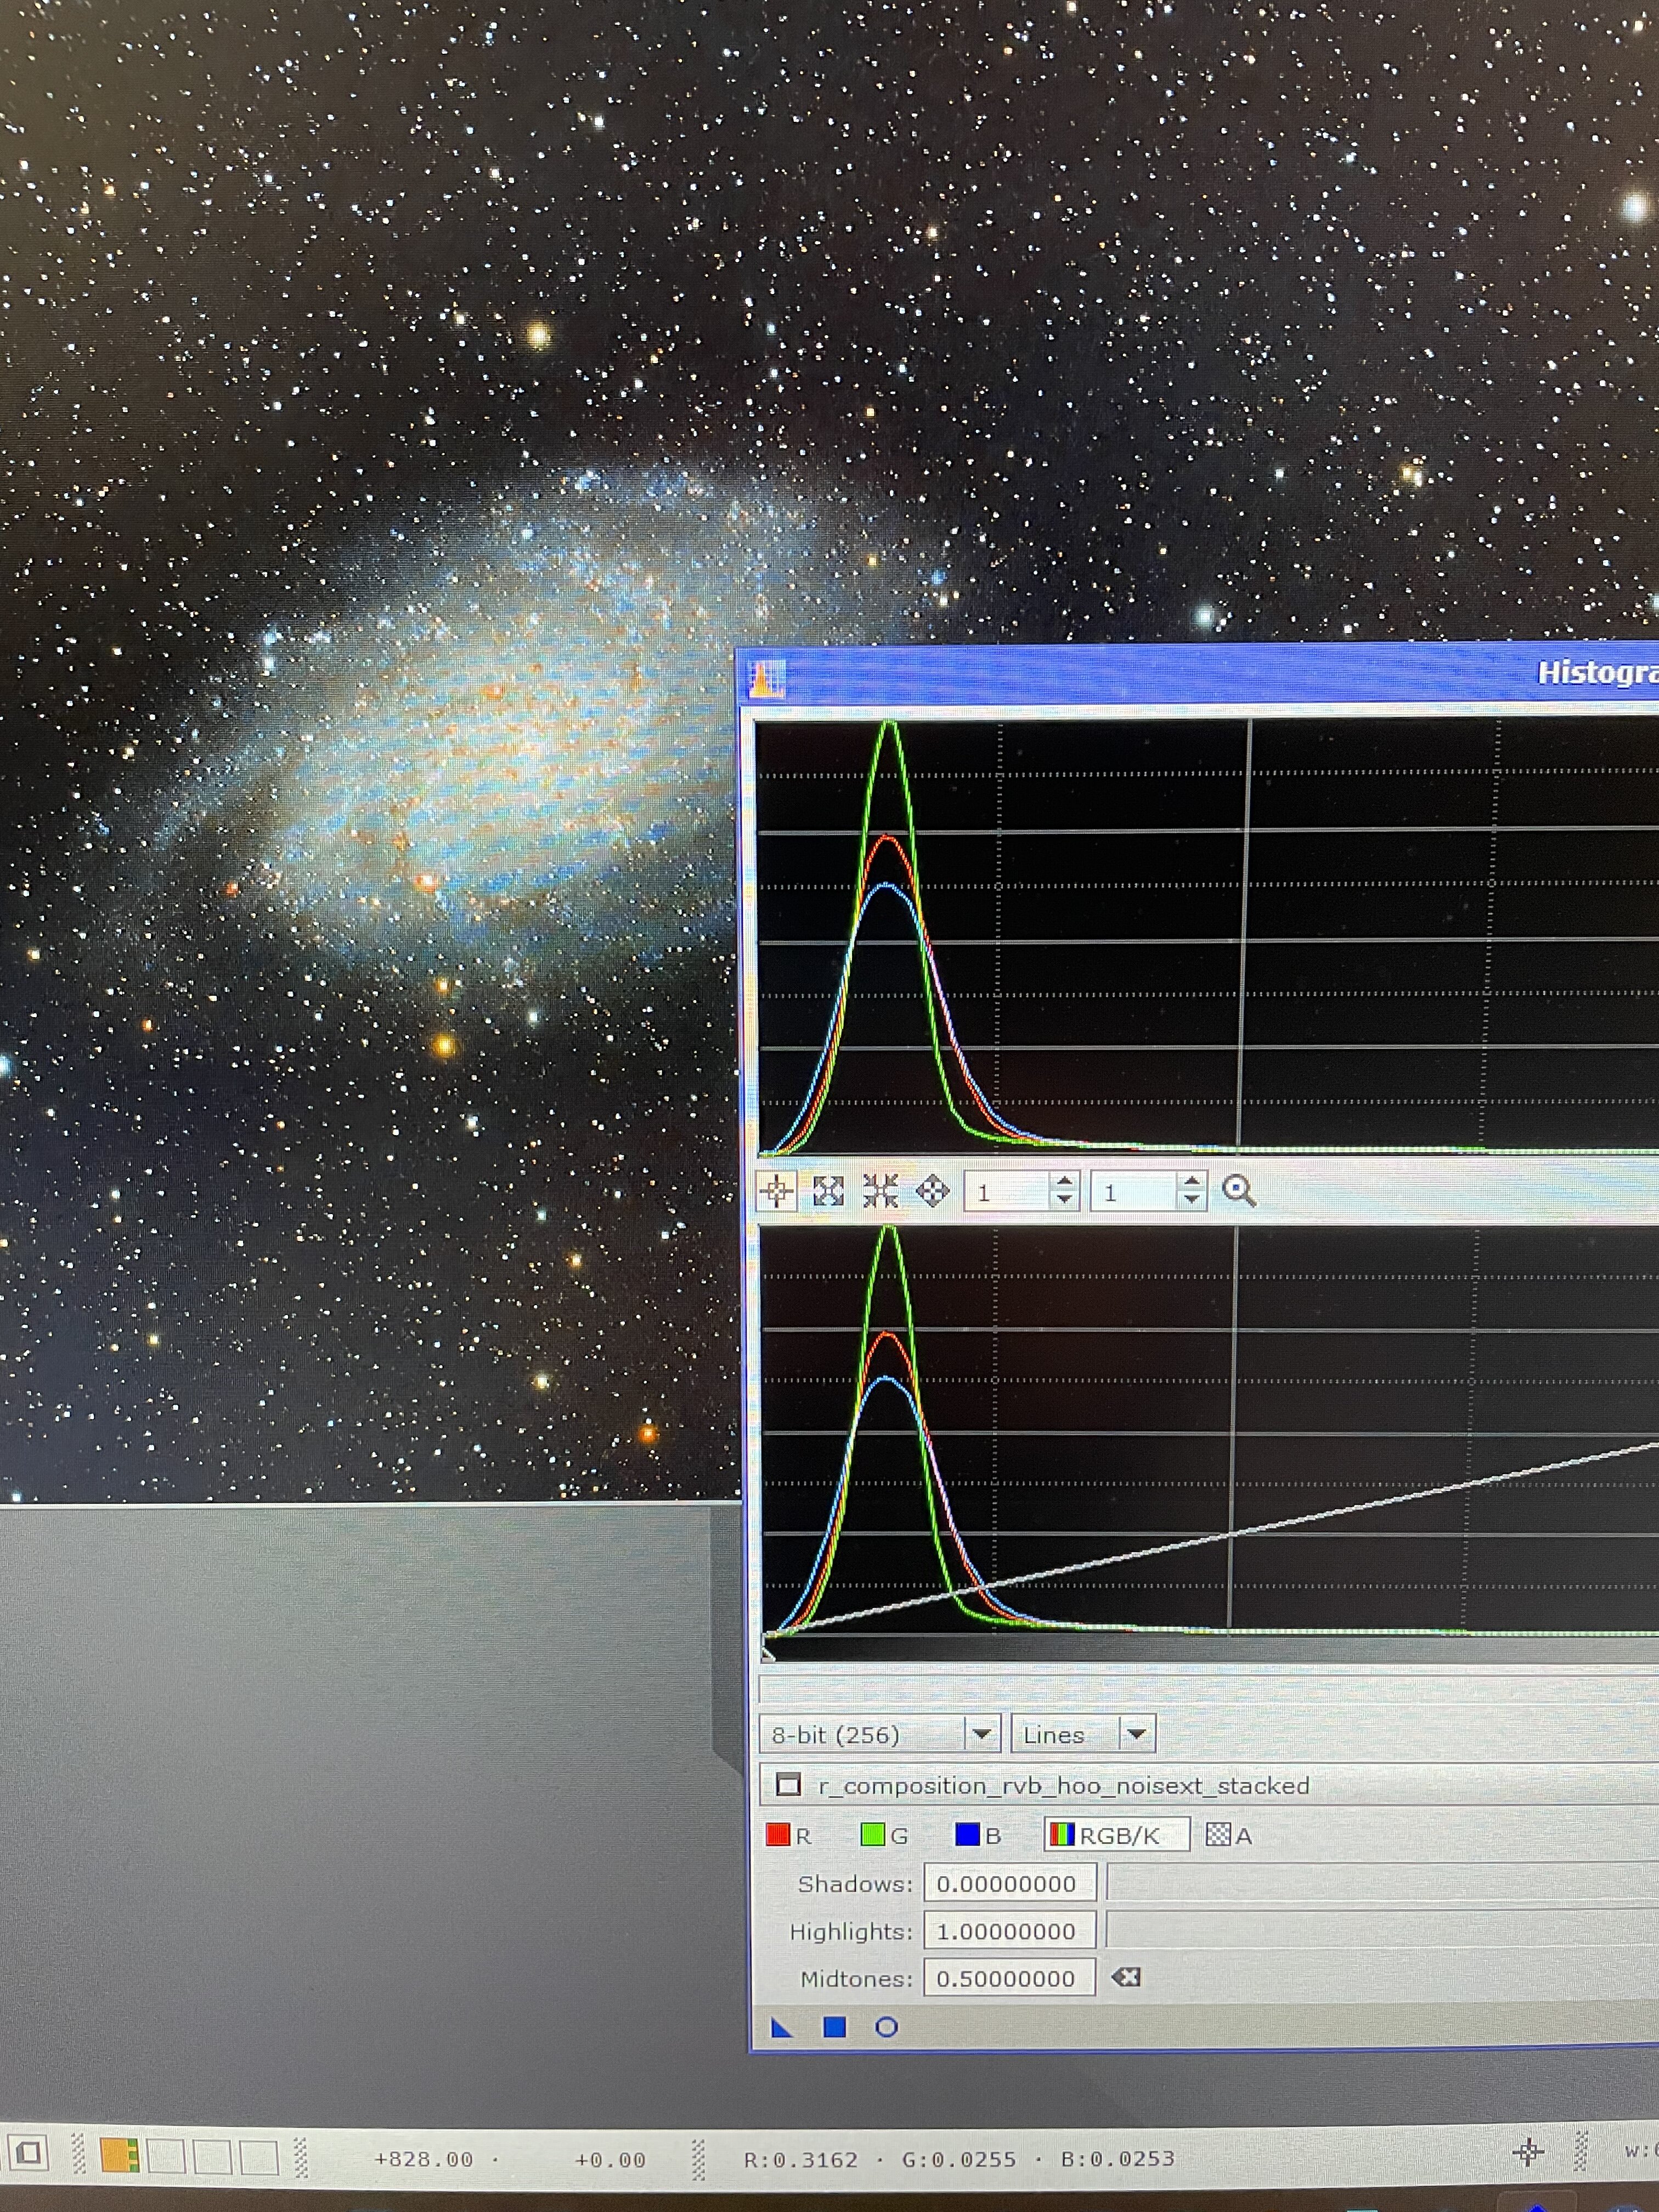Toggle the r_composition_rvb_hoo_noisext_stacked view checkbox

(789, 1785)
